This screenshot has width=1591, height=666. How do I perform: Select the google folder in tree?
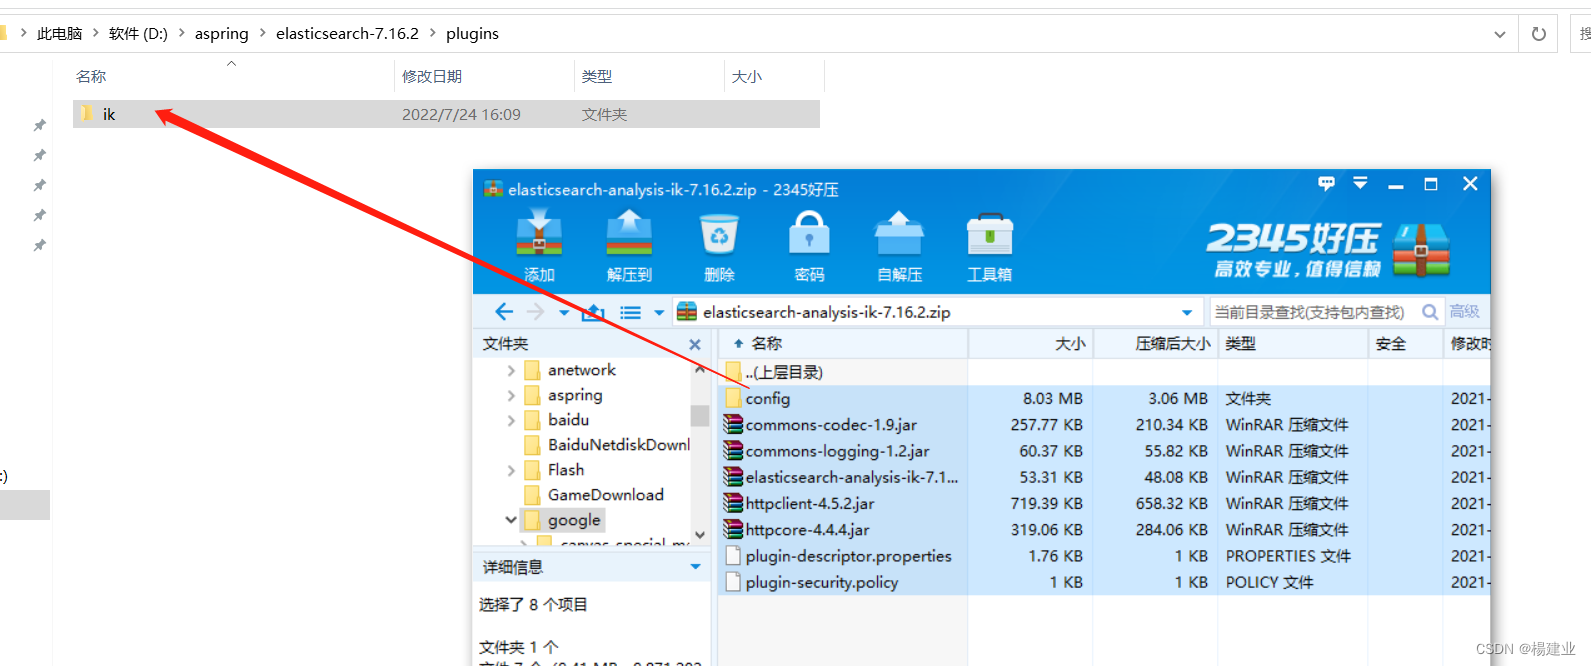click(x=563, y=520)
